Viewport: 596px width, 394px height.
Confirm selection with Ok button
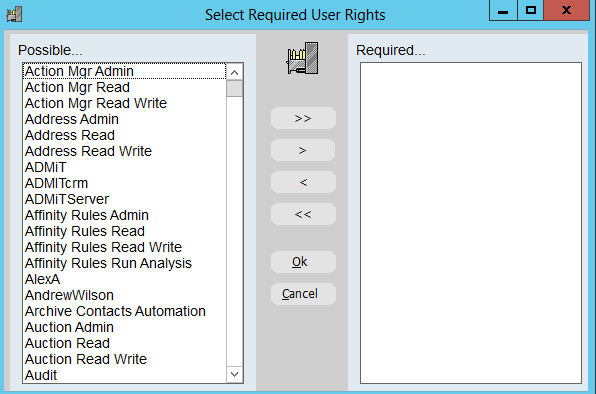tap(303, 262)
